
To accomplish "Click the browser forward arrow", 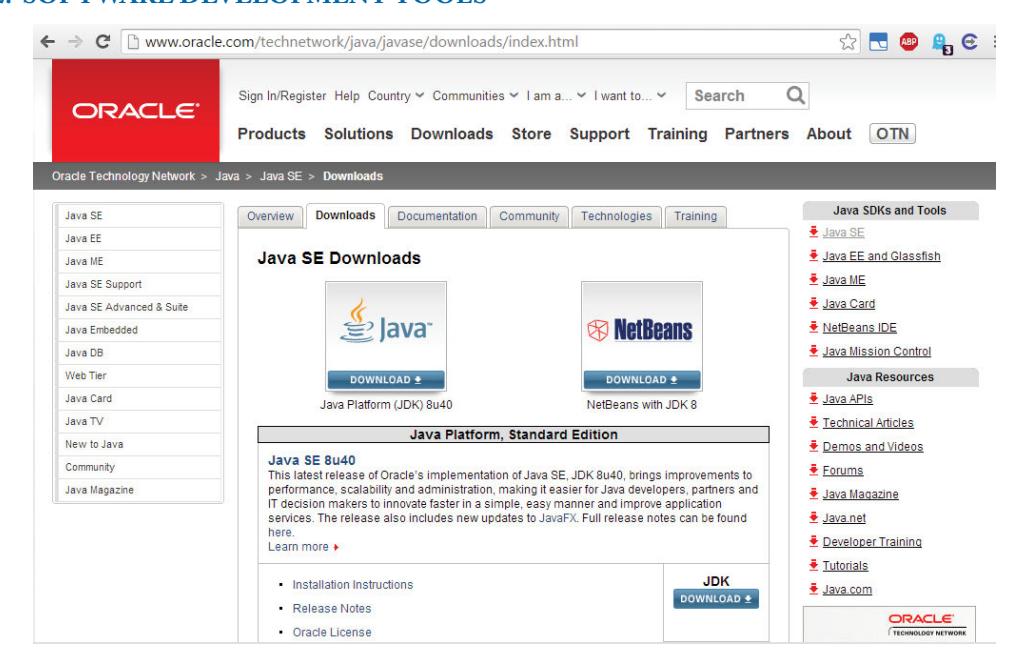I will click(76, 42).
